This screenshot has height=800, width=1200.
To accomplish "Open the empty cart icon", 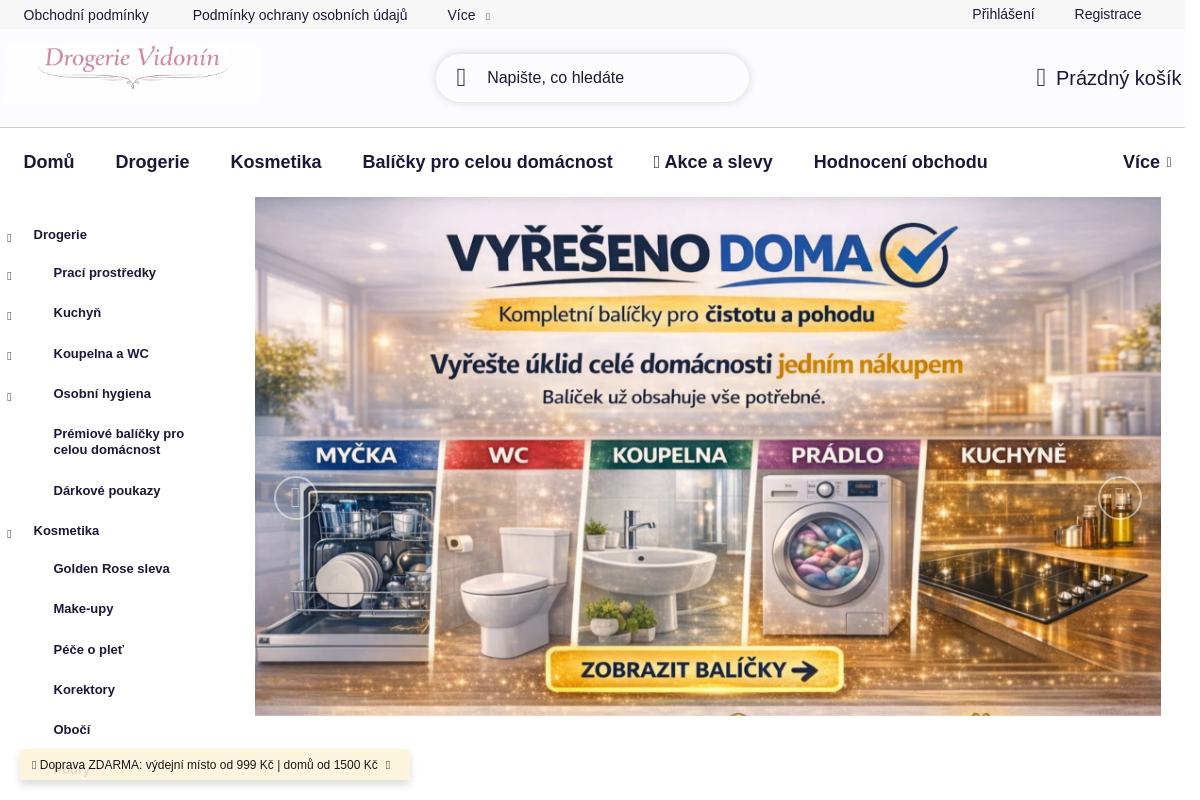I will 1041,78.
